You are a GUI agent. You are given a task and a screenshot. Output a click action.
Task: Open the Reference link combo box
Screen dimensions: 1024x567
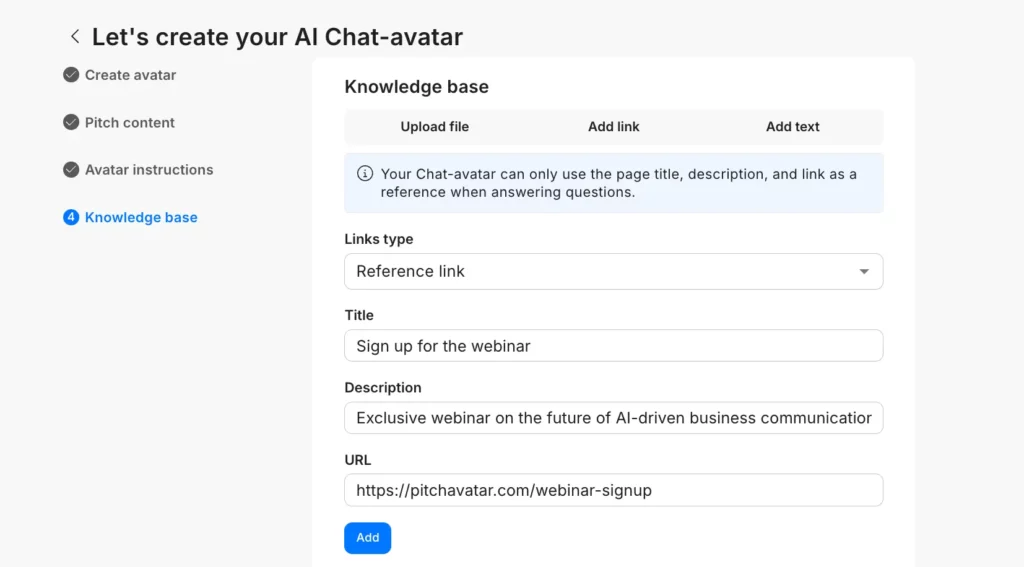coord(600,272)
